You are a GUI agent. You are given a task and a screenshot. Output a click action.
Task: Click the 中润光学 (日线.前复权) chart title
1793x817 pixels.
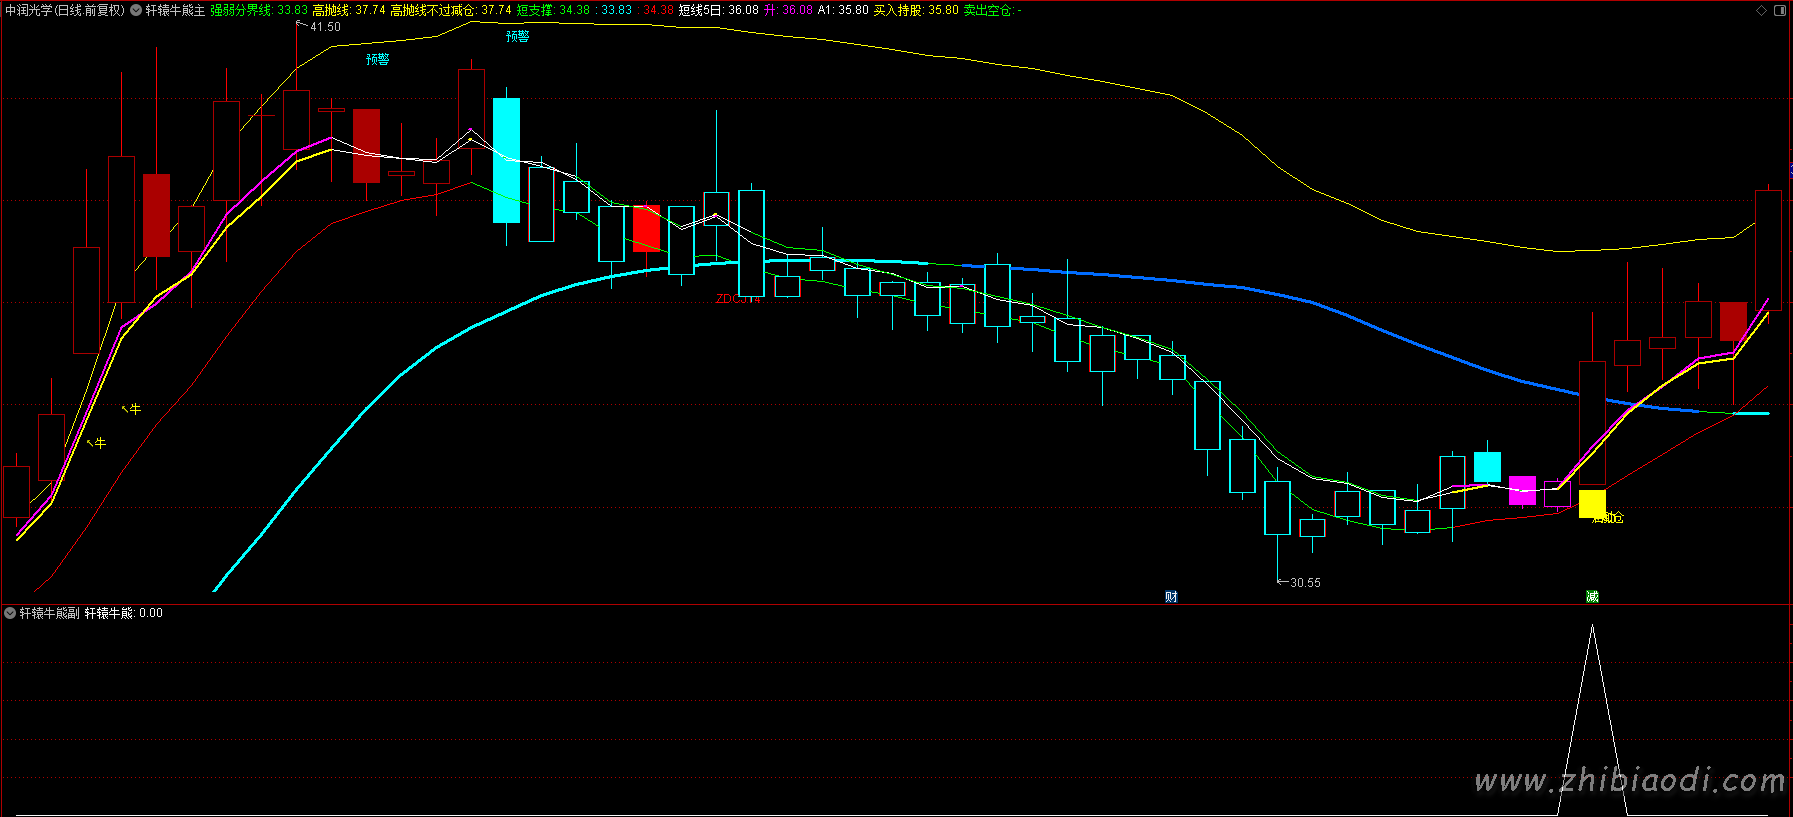pyautogui.click(x=65, y=10)
